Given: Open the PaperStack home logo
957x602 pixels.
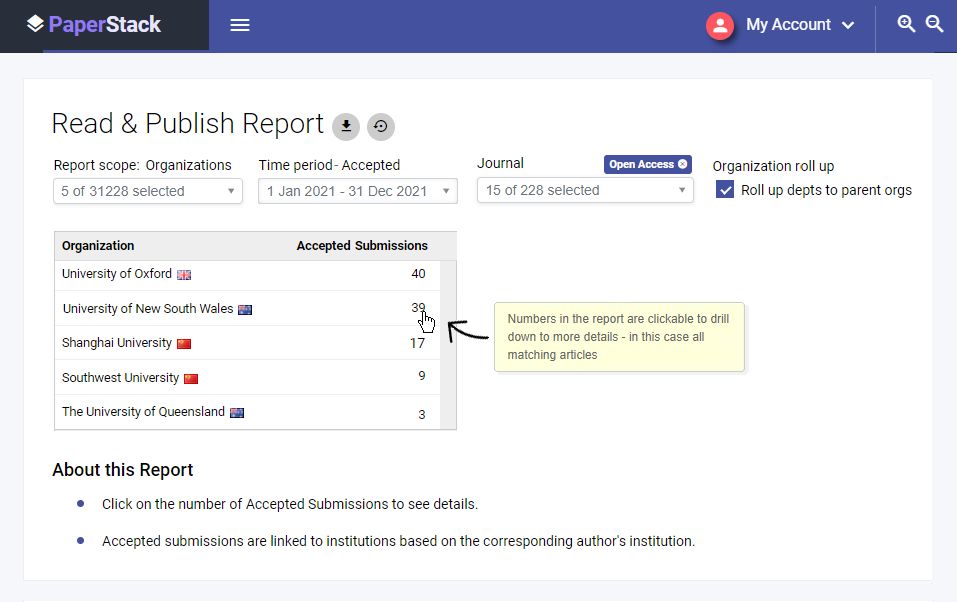Looking at the screenshot, I should pos(95,24).
